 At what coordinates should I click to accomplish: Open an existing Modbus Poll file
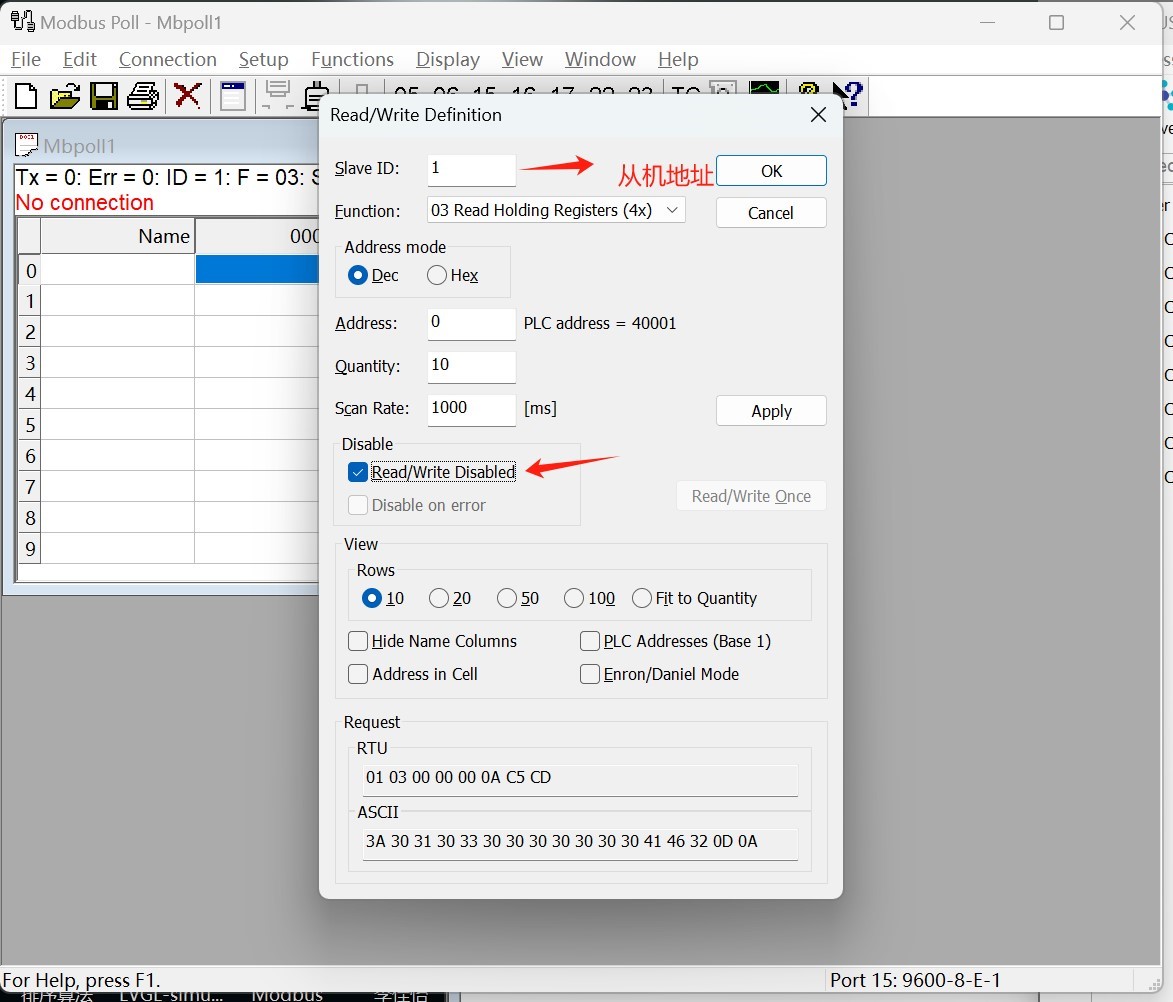(x=64, y=95)
